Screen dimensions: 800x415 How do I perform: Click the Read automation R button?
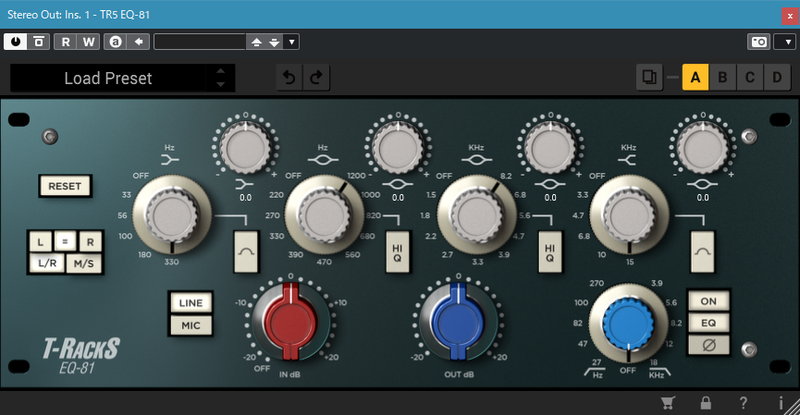[65, 42]
